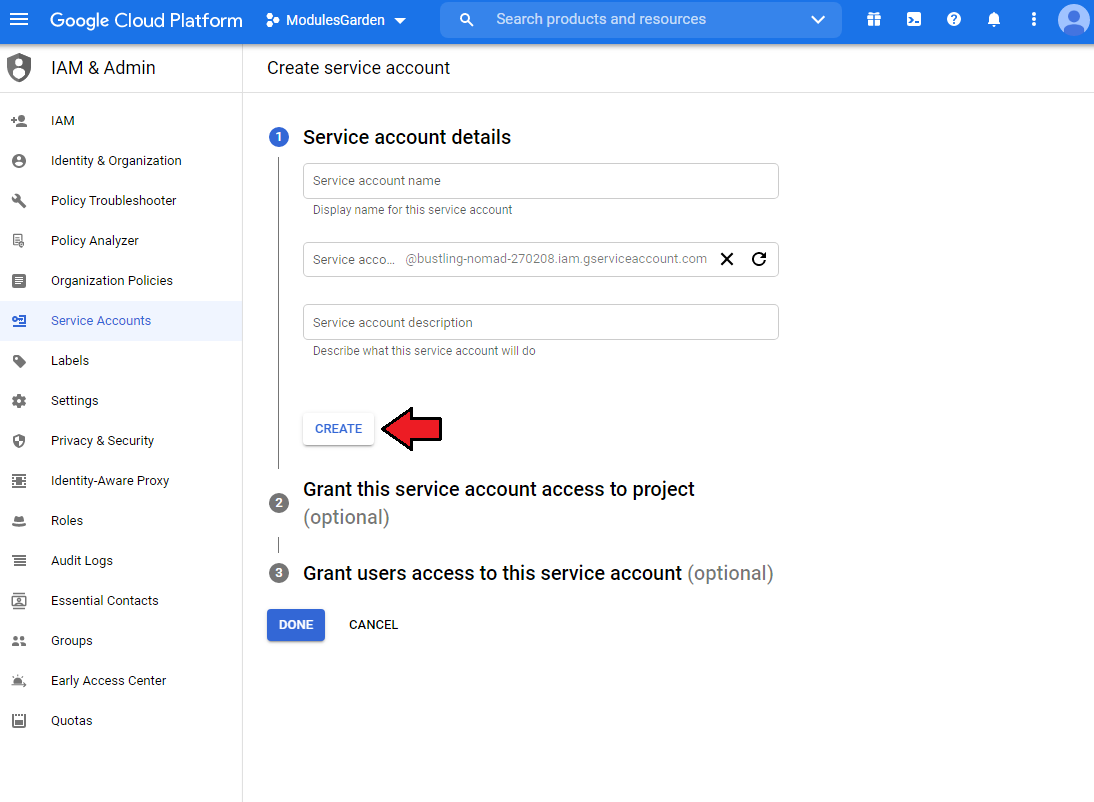Select the Service account details step heading
This screenshot has width=1094, height=802.
tap(407, 137)
